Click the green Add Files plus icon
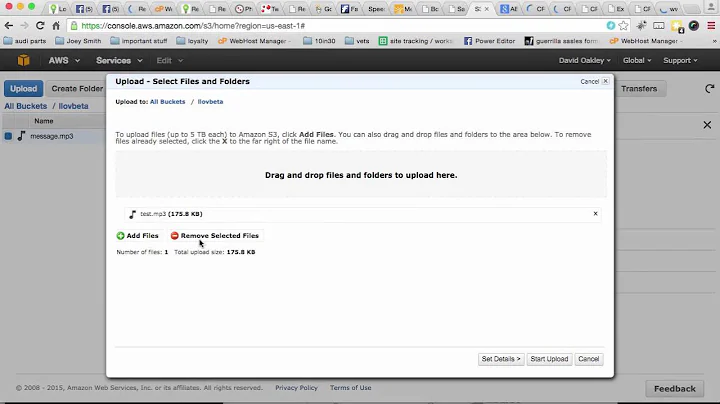Viewport: 720px width, 404px height. coord(120,236)
